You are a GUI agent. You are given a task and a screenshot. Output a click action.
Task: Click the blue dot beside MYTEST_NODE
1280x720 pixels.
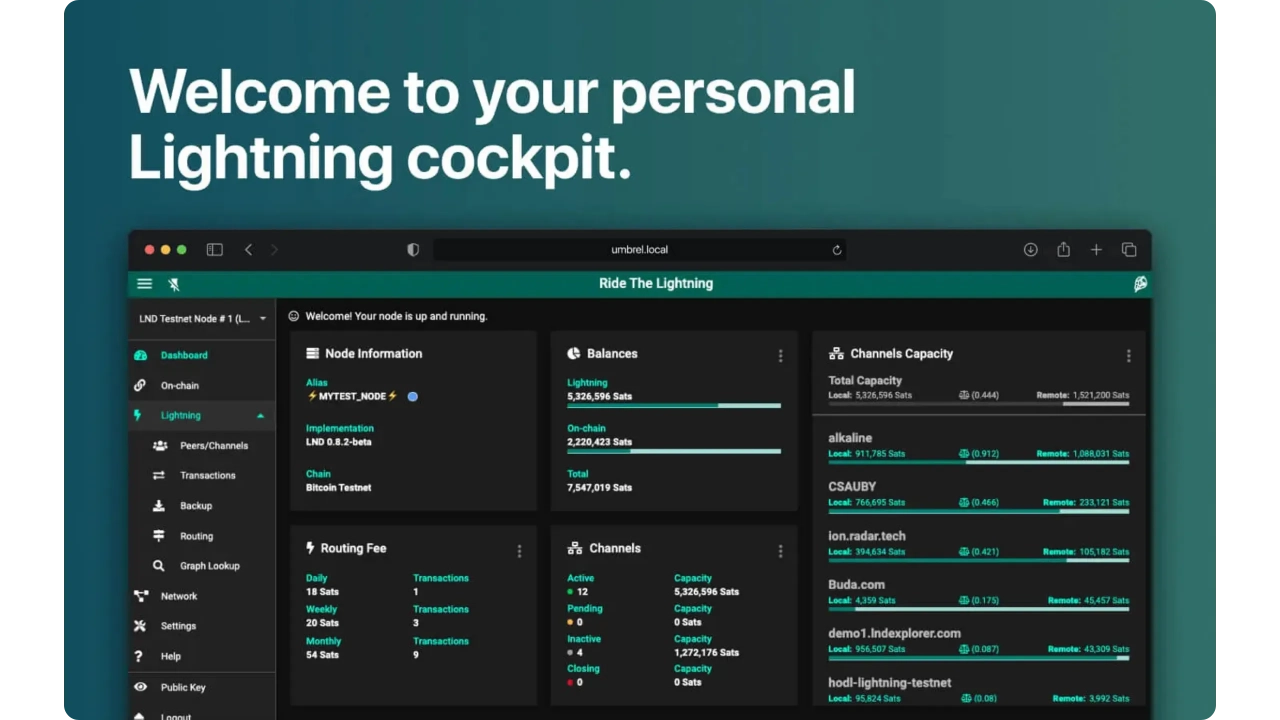pos(413,396)
